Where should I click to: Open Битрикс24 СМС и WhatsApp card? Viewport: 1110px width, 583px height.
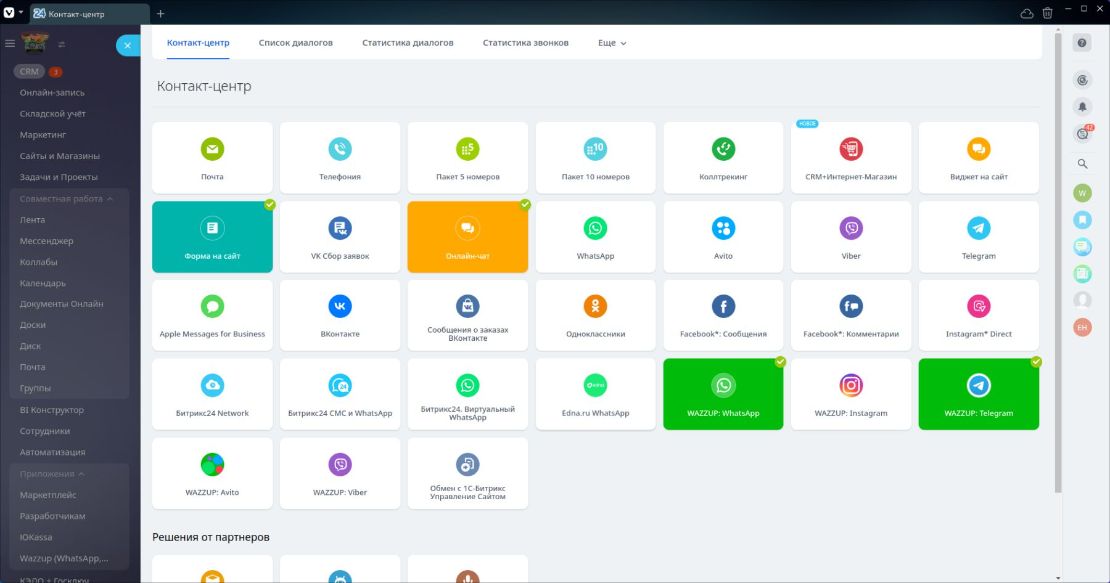340,394
